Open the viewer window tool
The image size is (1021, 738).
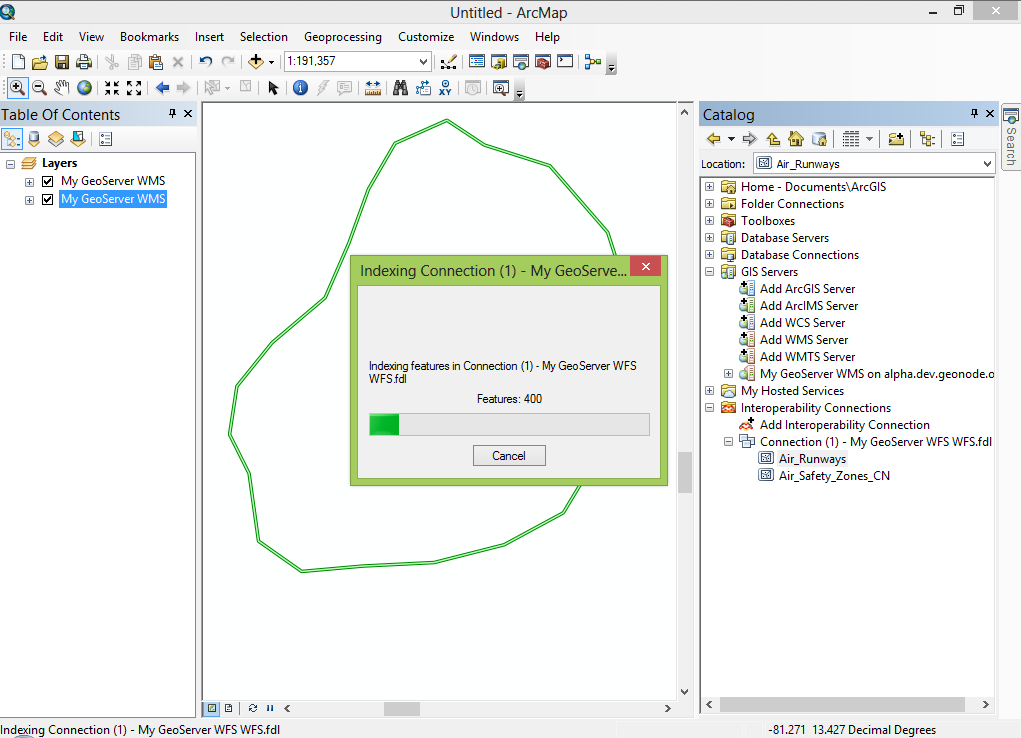501,88
